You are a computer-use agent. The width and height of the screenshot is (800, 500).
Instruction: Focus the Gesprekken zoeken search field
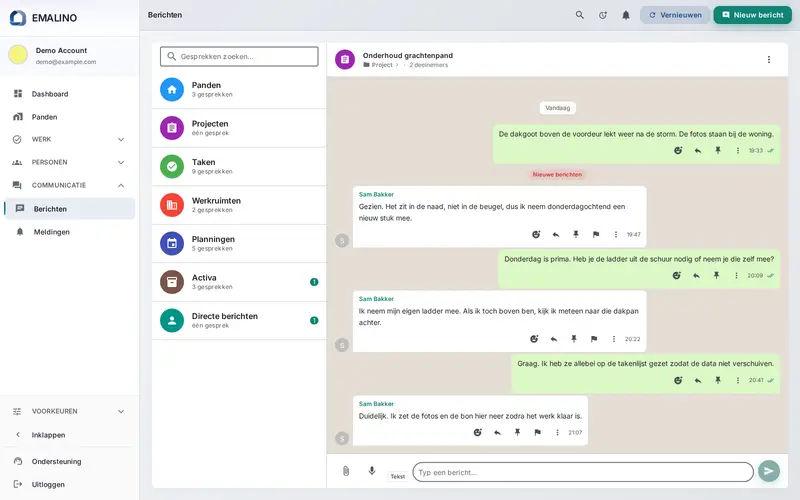pos(239,57)
